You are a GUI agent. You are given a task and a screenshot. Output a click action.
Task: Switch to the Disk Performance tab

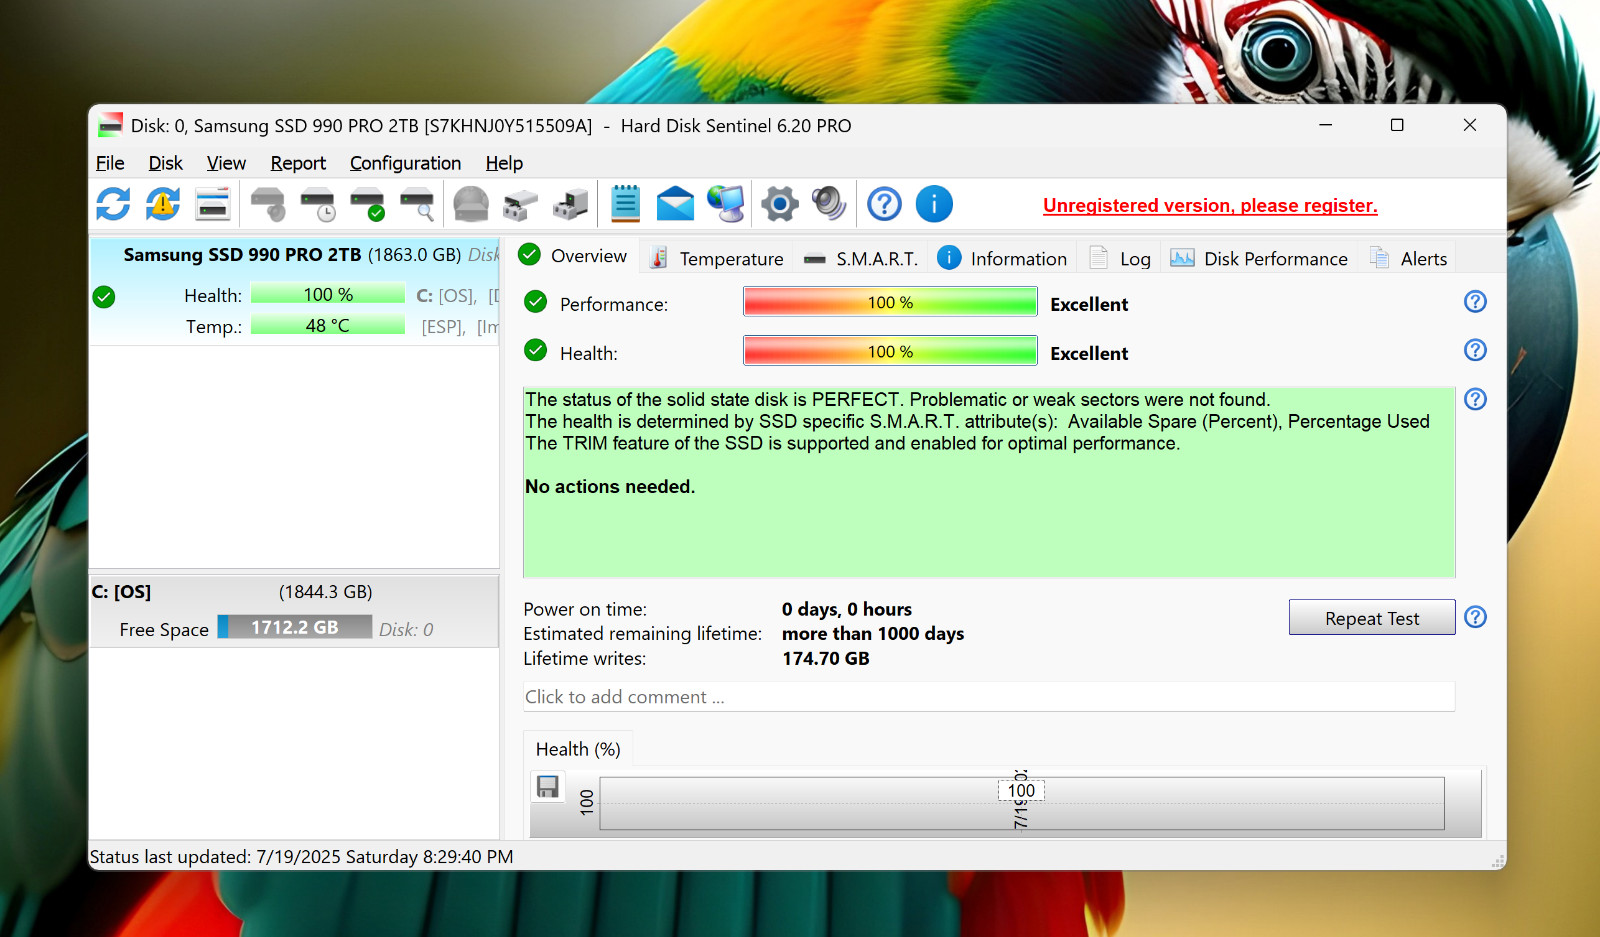[x=1259, y=259]
